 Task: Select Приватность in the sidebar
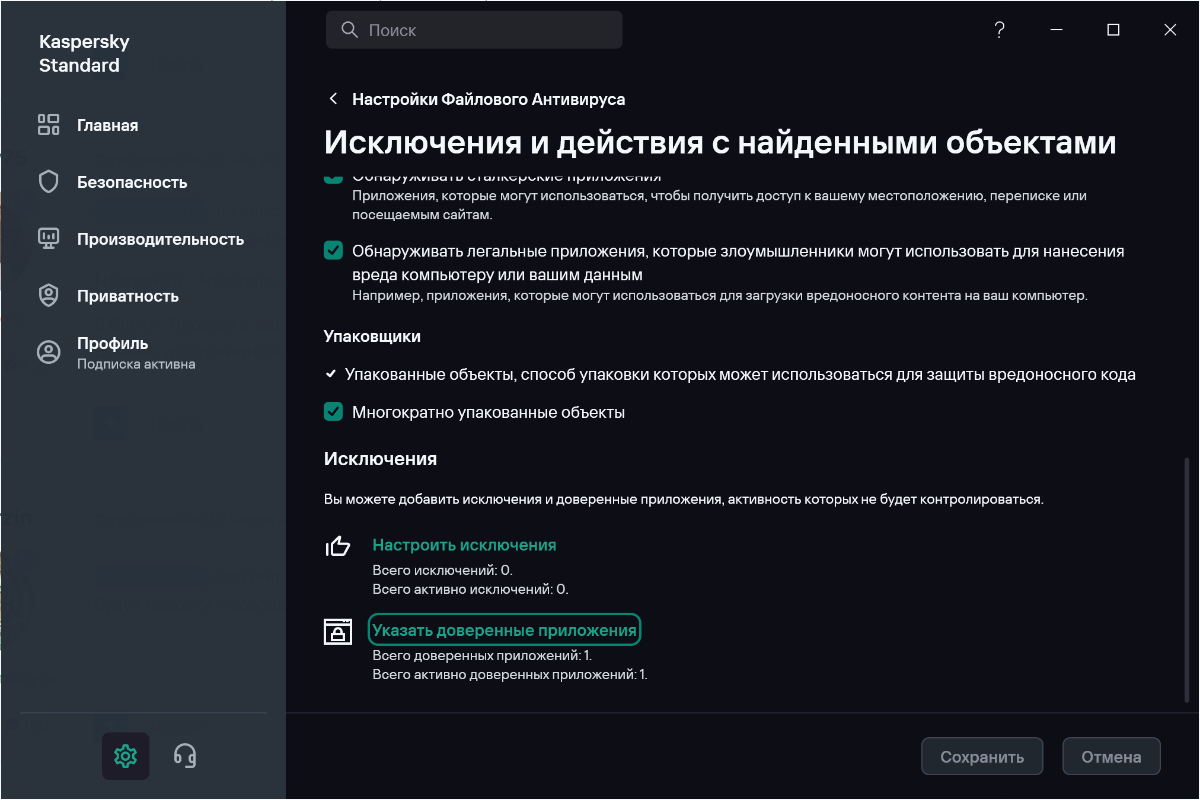(x=128, y=296)
